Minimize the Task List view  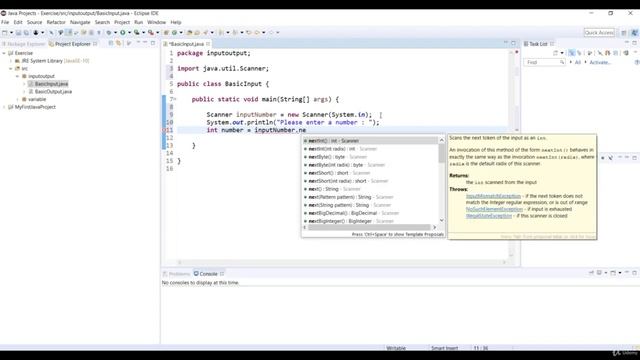tap(627, 42)
